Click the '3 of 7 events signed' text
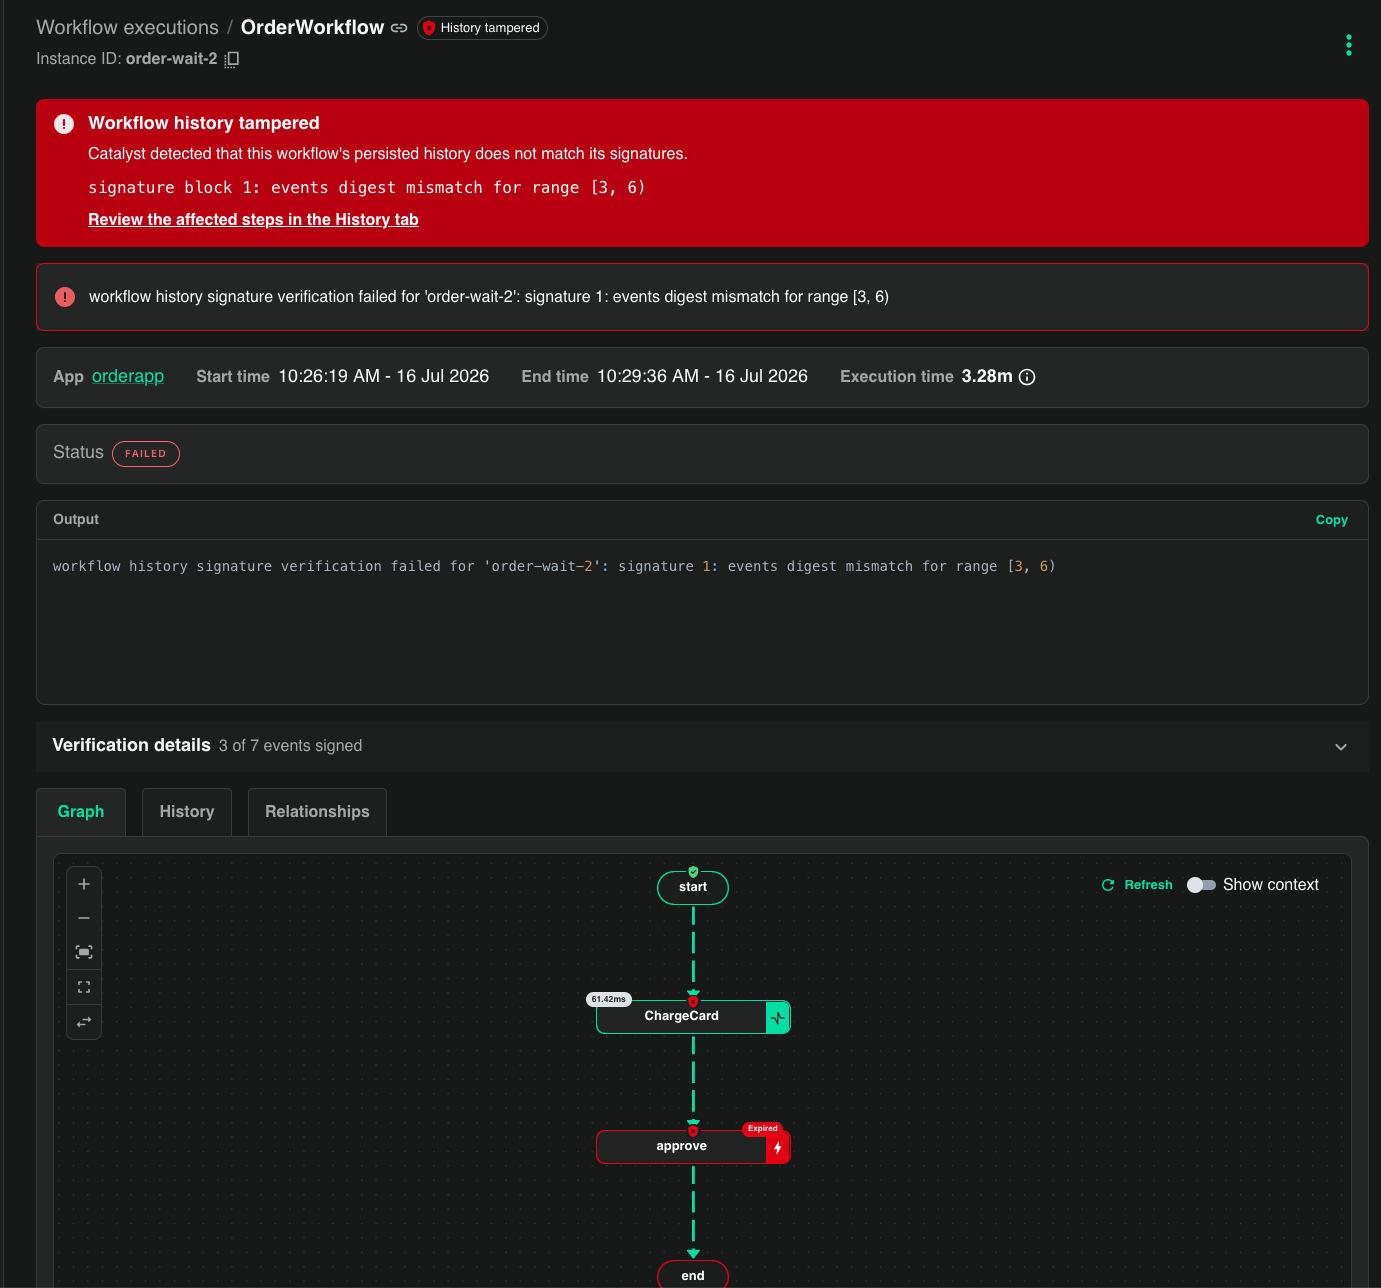The height and width of the screenshot is (1288, 1381). pos(291,746)
